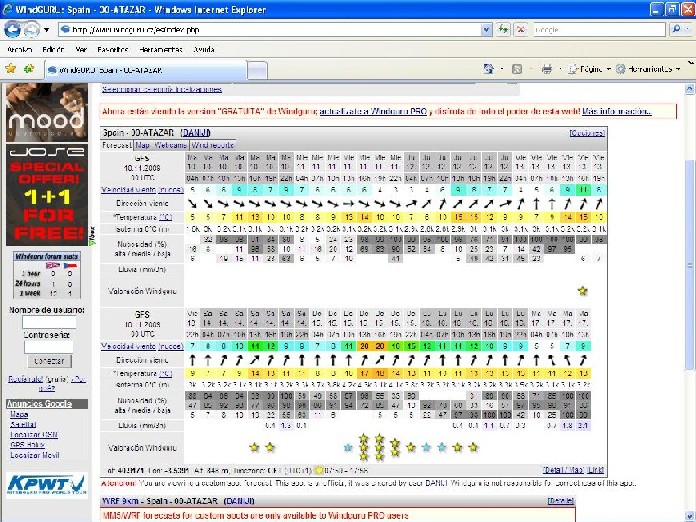Switch to the Webcams tab
This screenshot has height=522, width=696.
click(171, 145)
